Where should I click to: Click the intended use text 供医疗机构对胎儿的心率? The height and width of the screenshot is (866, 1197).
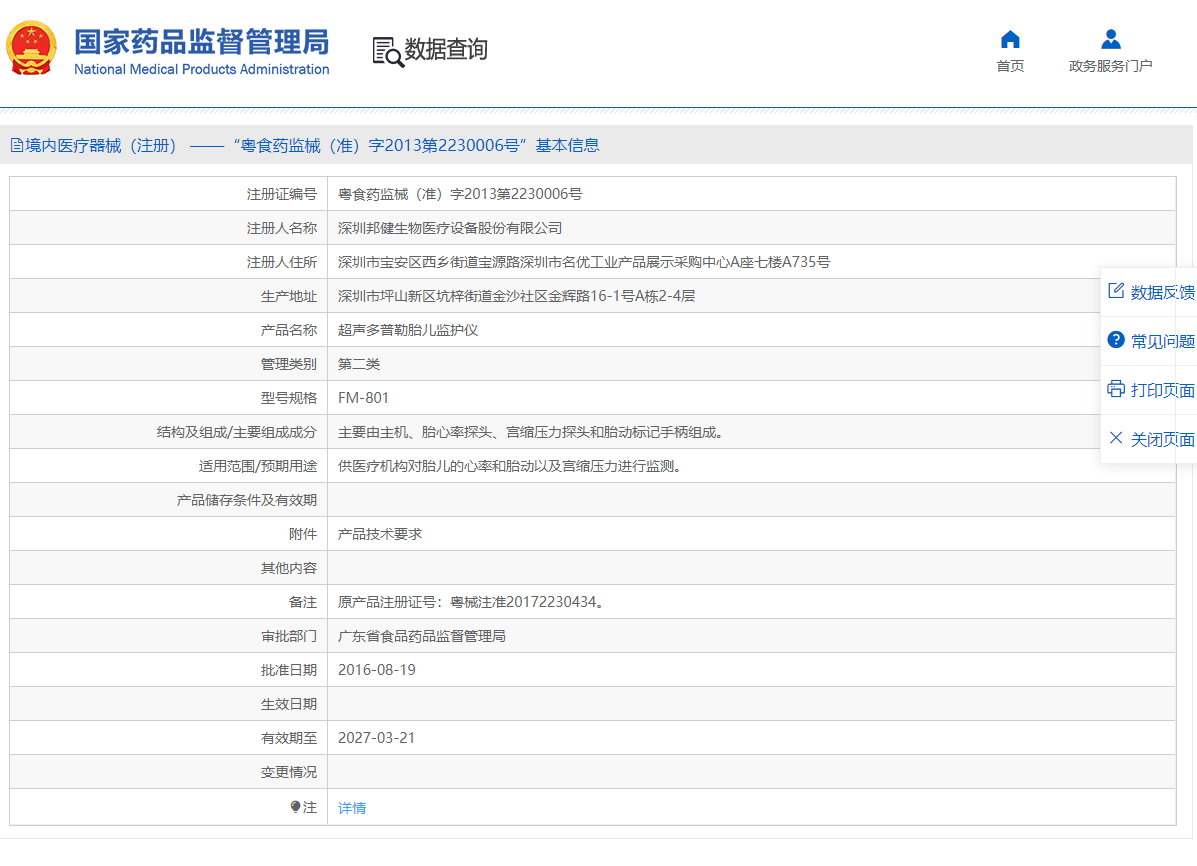[509, 466]
